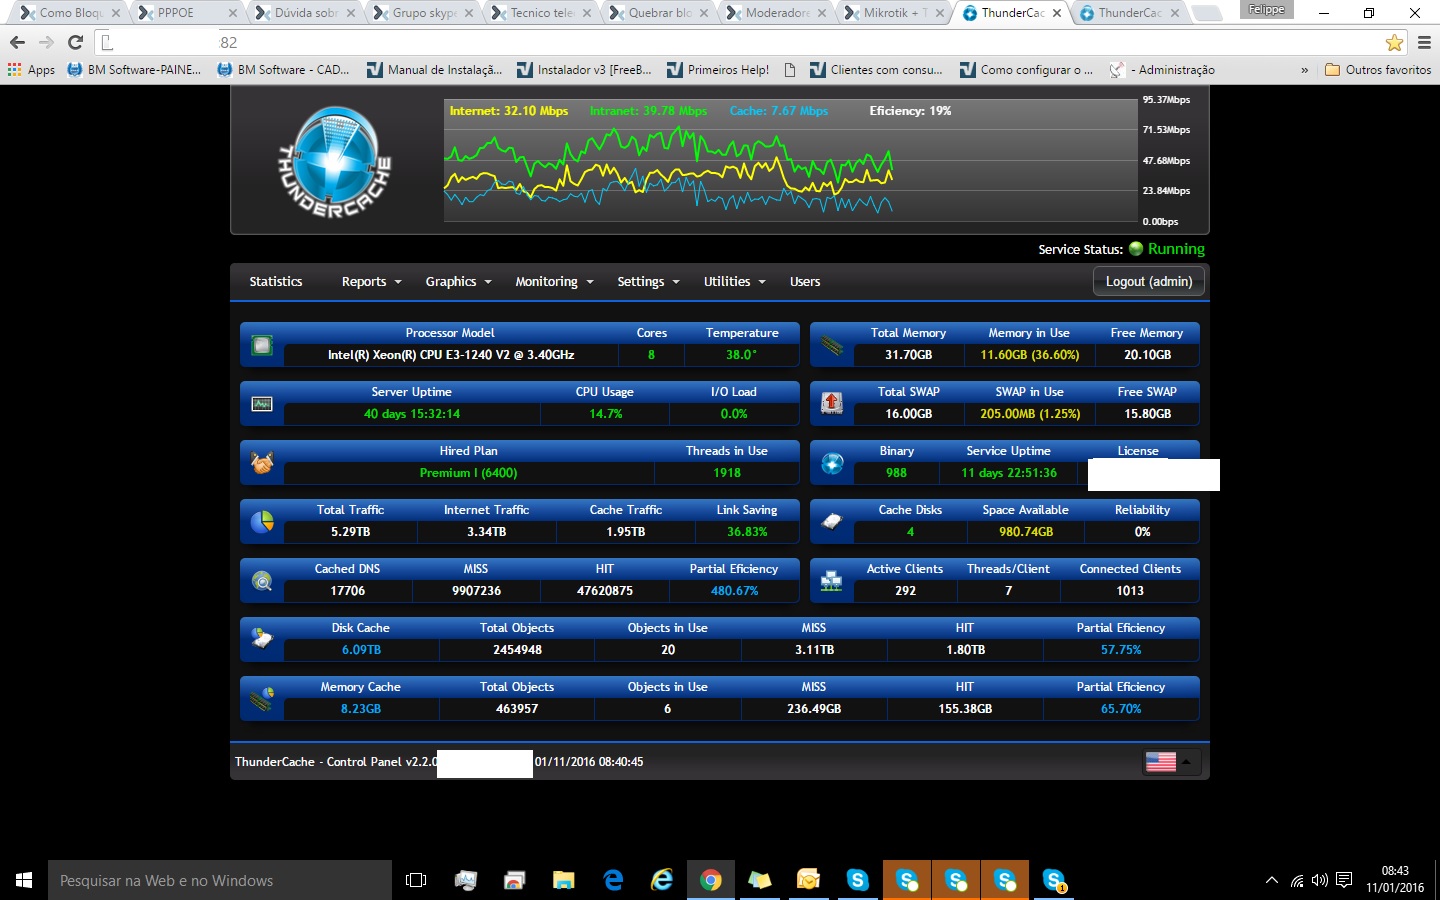Click the monitor icon beside Server Uptime
Screen dimensions: 1440x900
pos(262,404)
